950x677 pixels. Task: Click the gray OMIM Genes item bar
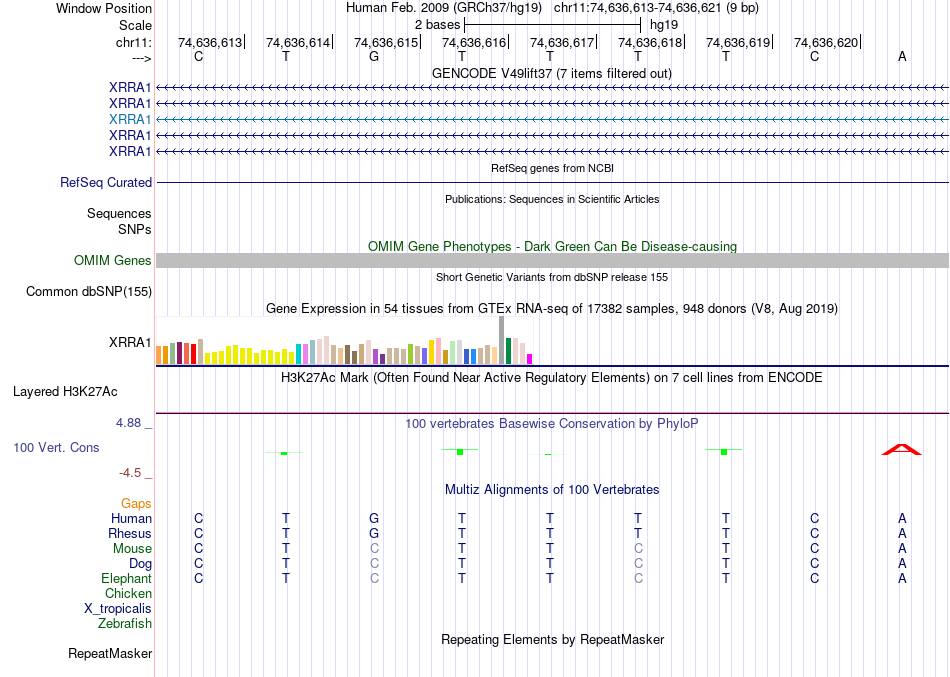click(x=553, y=261)
